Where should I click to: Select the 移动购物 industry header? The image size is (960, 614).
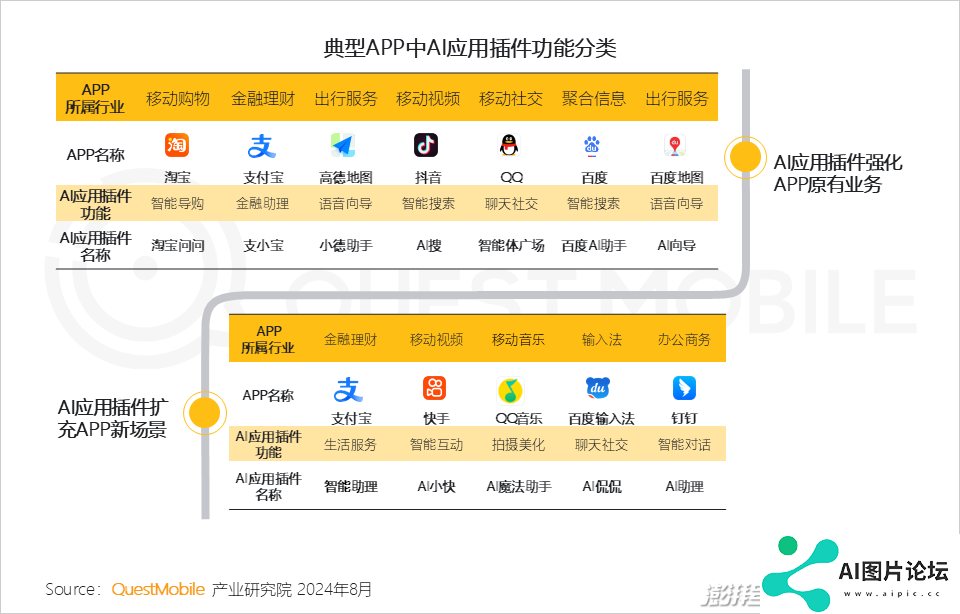pos(178,99)
